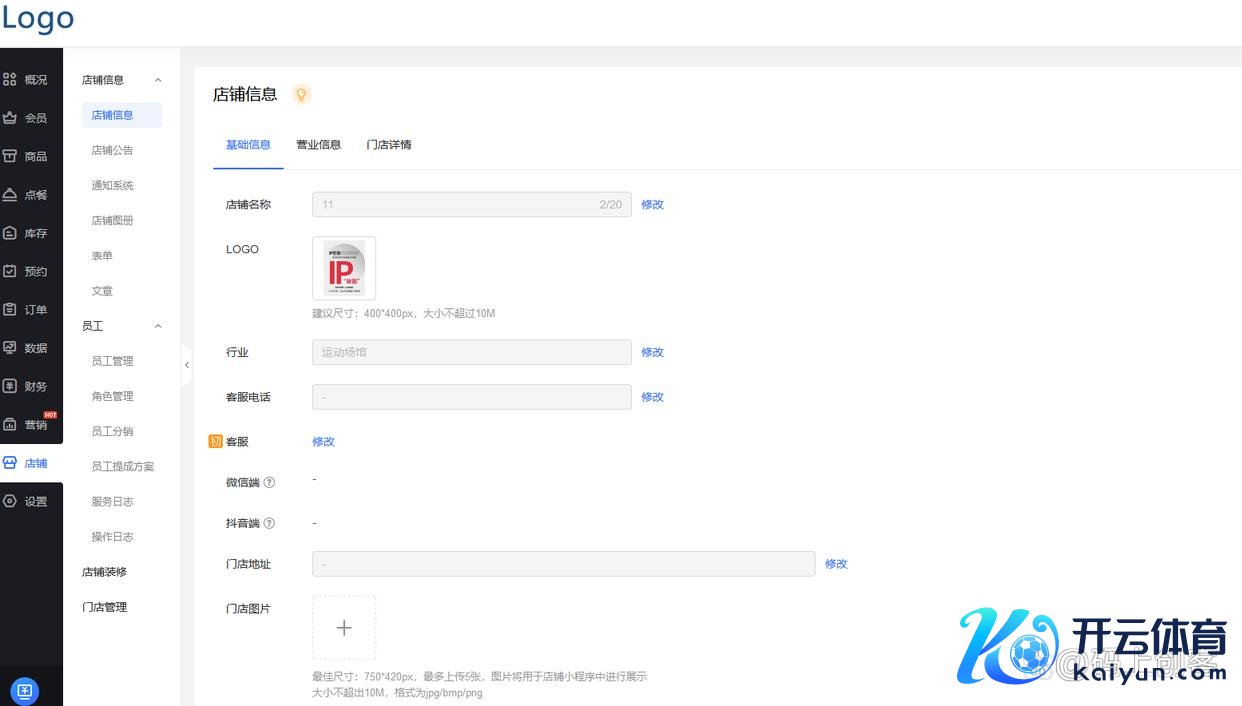Switch to the 营业信息 tab
The width and height of the screenshot is (1242, 706).
[x=318, y=145]
